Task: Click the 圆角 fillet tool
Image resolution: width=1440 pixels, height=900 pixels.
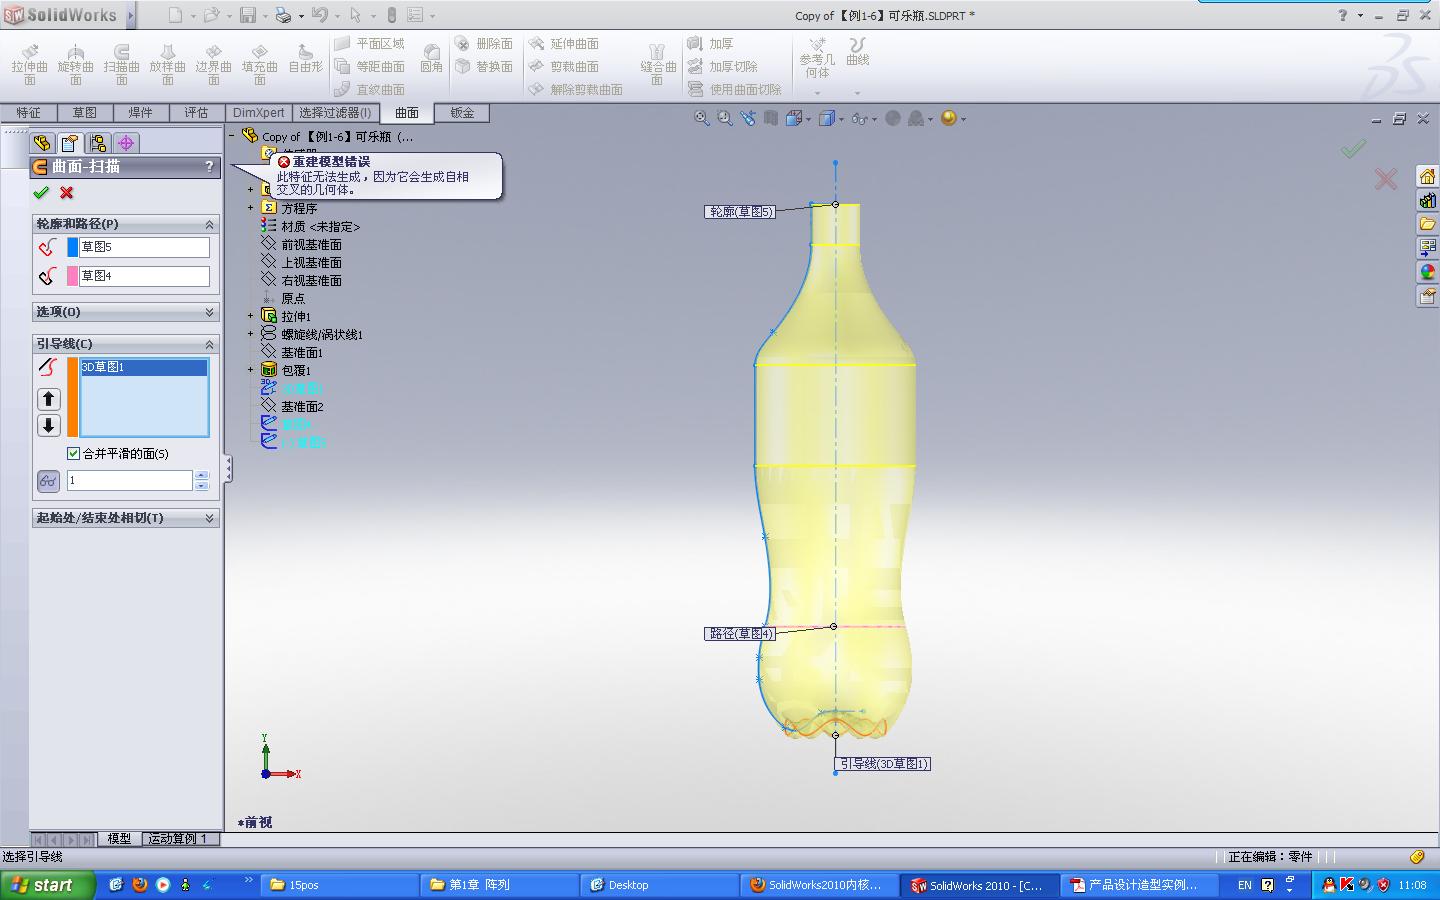Action: (x=432, y=59)
